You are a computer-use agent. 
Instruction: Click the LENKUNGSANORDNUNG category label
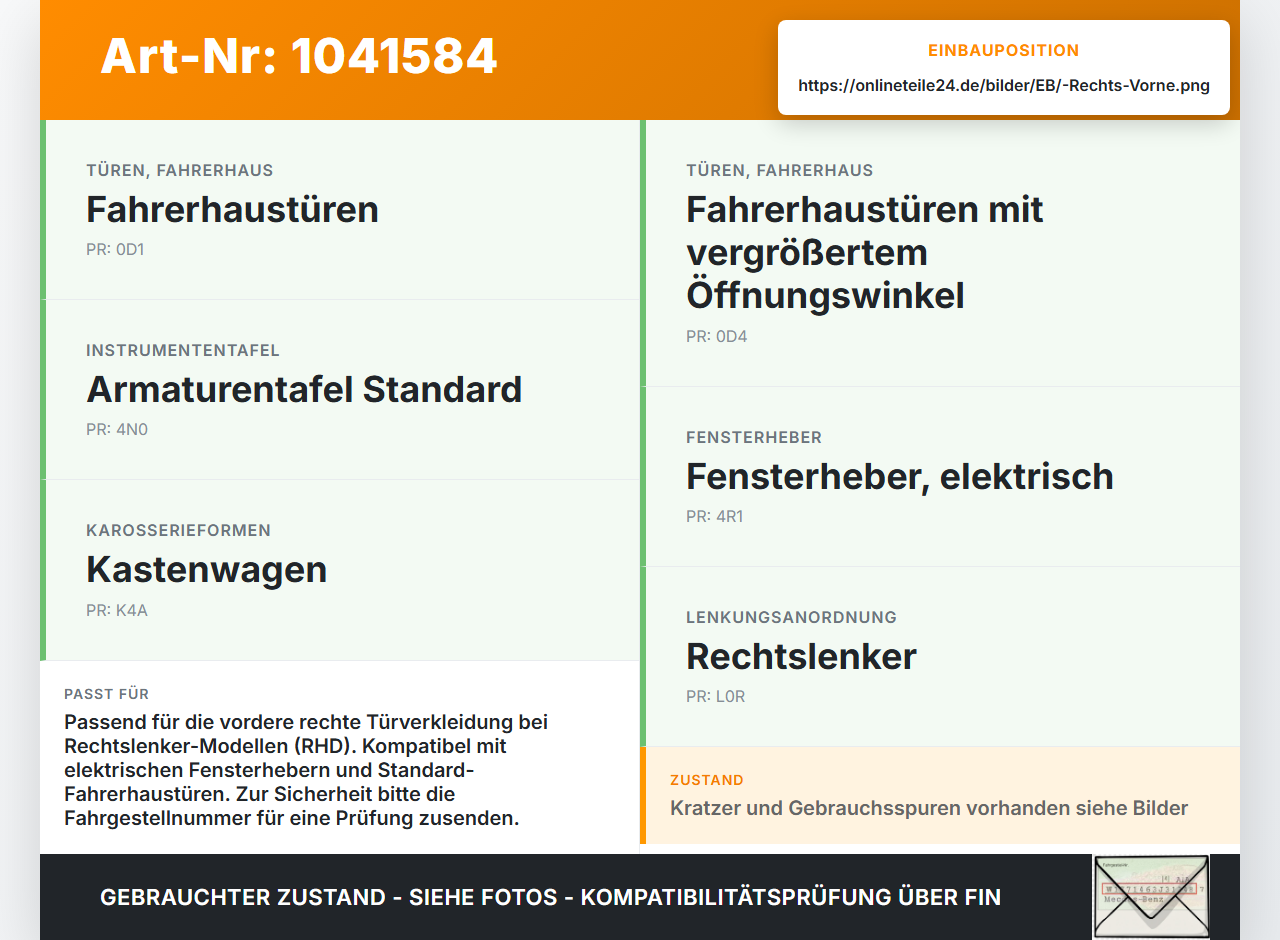coord(791,617)
